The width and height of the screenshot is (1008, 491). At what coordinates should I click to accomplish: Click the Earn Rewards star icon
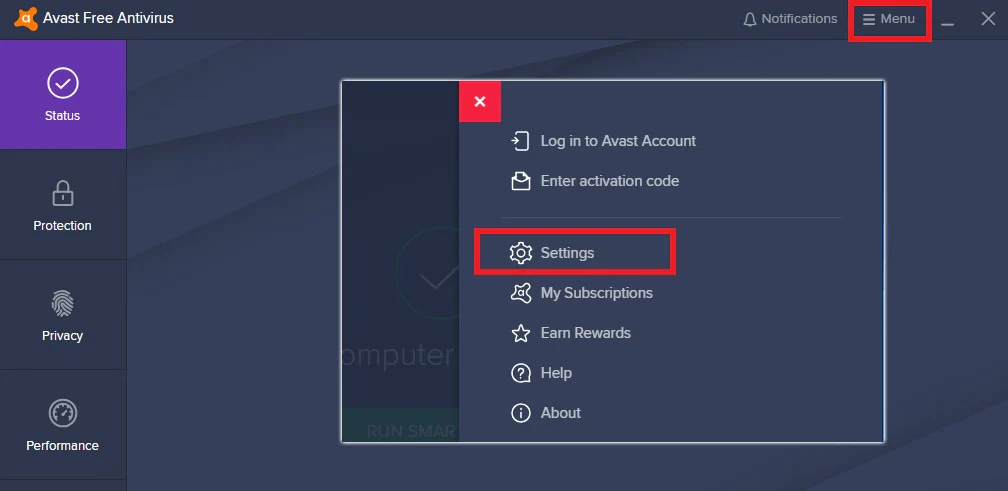pos(521,333)
